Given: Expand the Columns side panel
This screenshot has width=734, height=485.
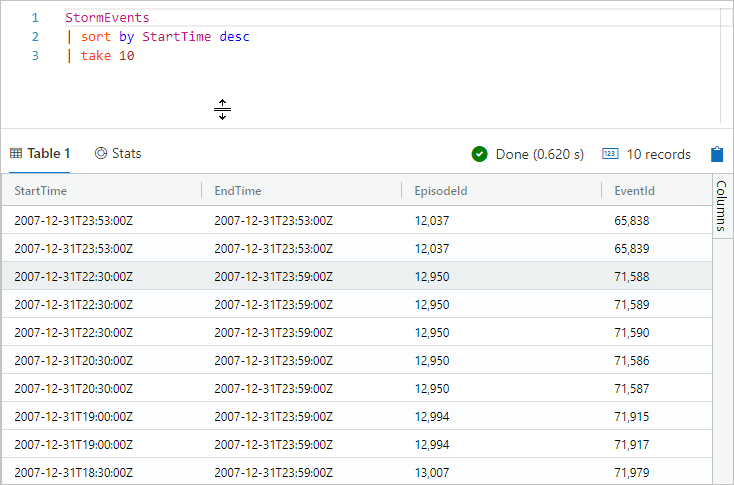Looking at the screenshot, I should (x=721, y=207).
